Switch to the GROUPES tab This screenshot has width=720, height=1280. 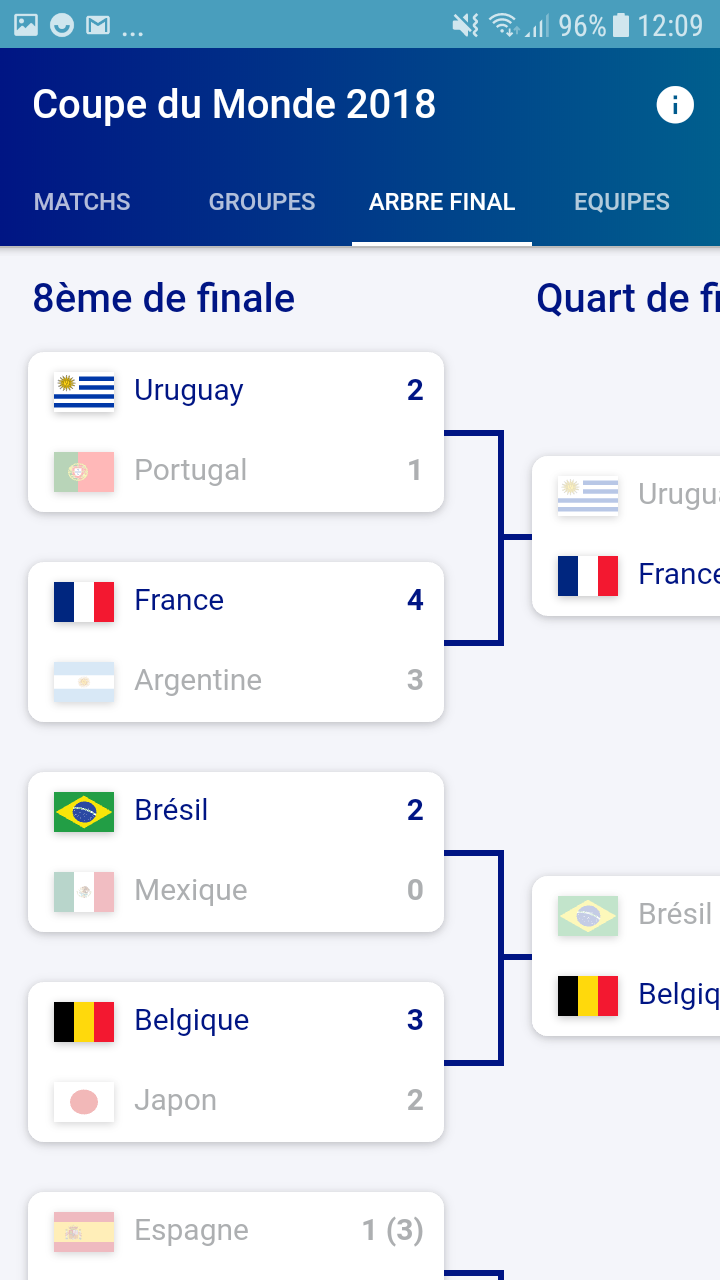(262, 202)
